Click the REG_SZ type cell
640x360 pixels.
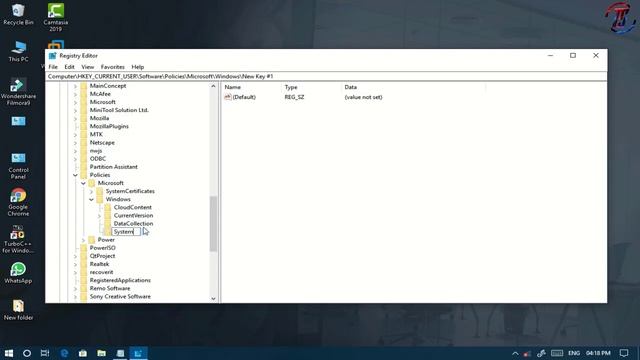point(294,97)
